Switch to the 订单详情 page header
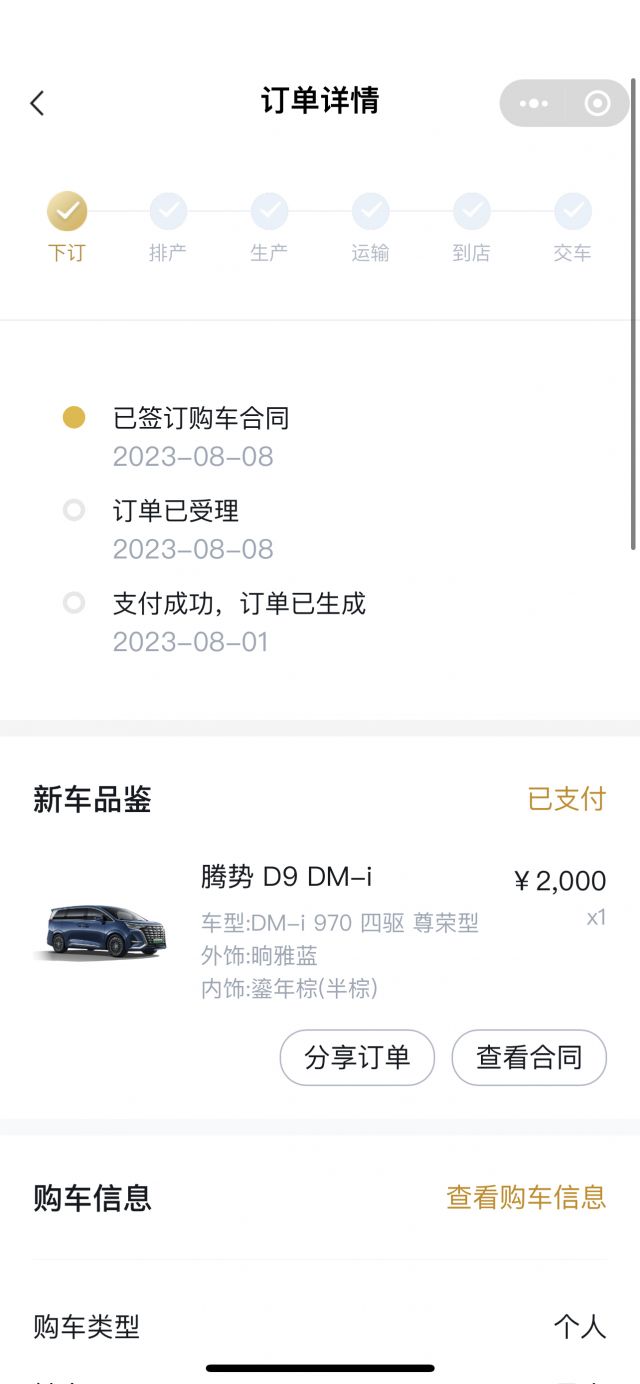The width and height of the screenshot is (640, 1384). 319,103
